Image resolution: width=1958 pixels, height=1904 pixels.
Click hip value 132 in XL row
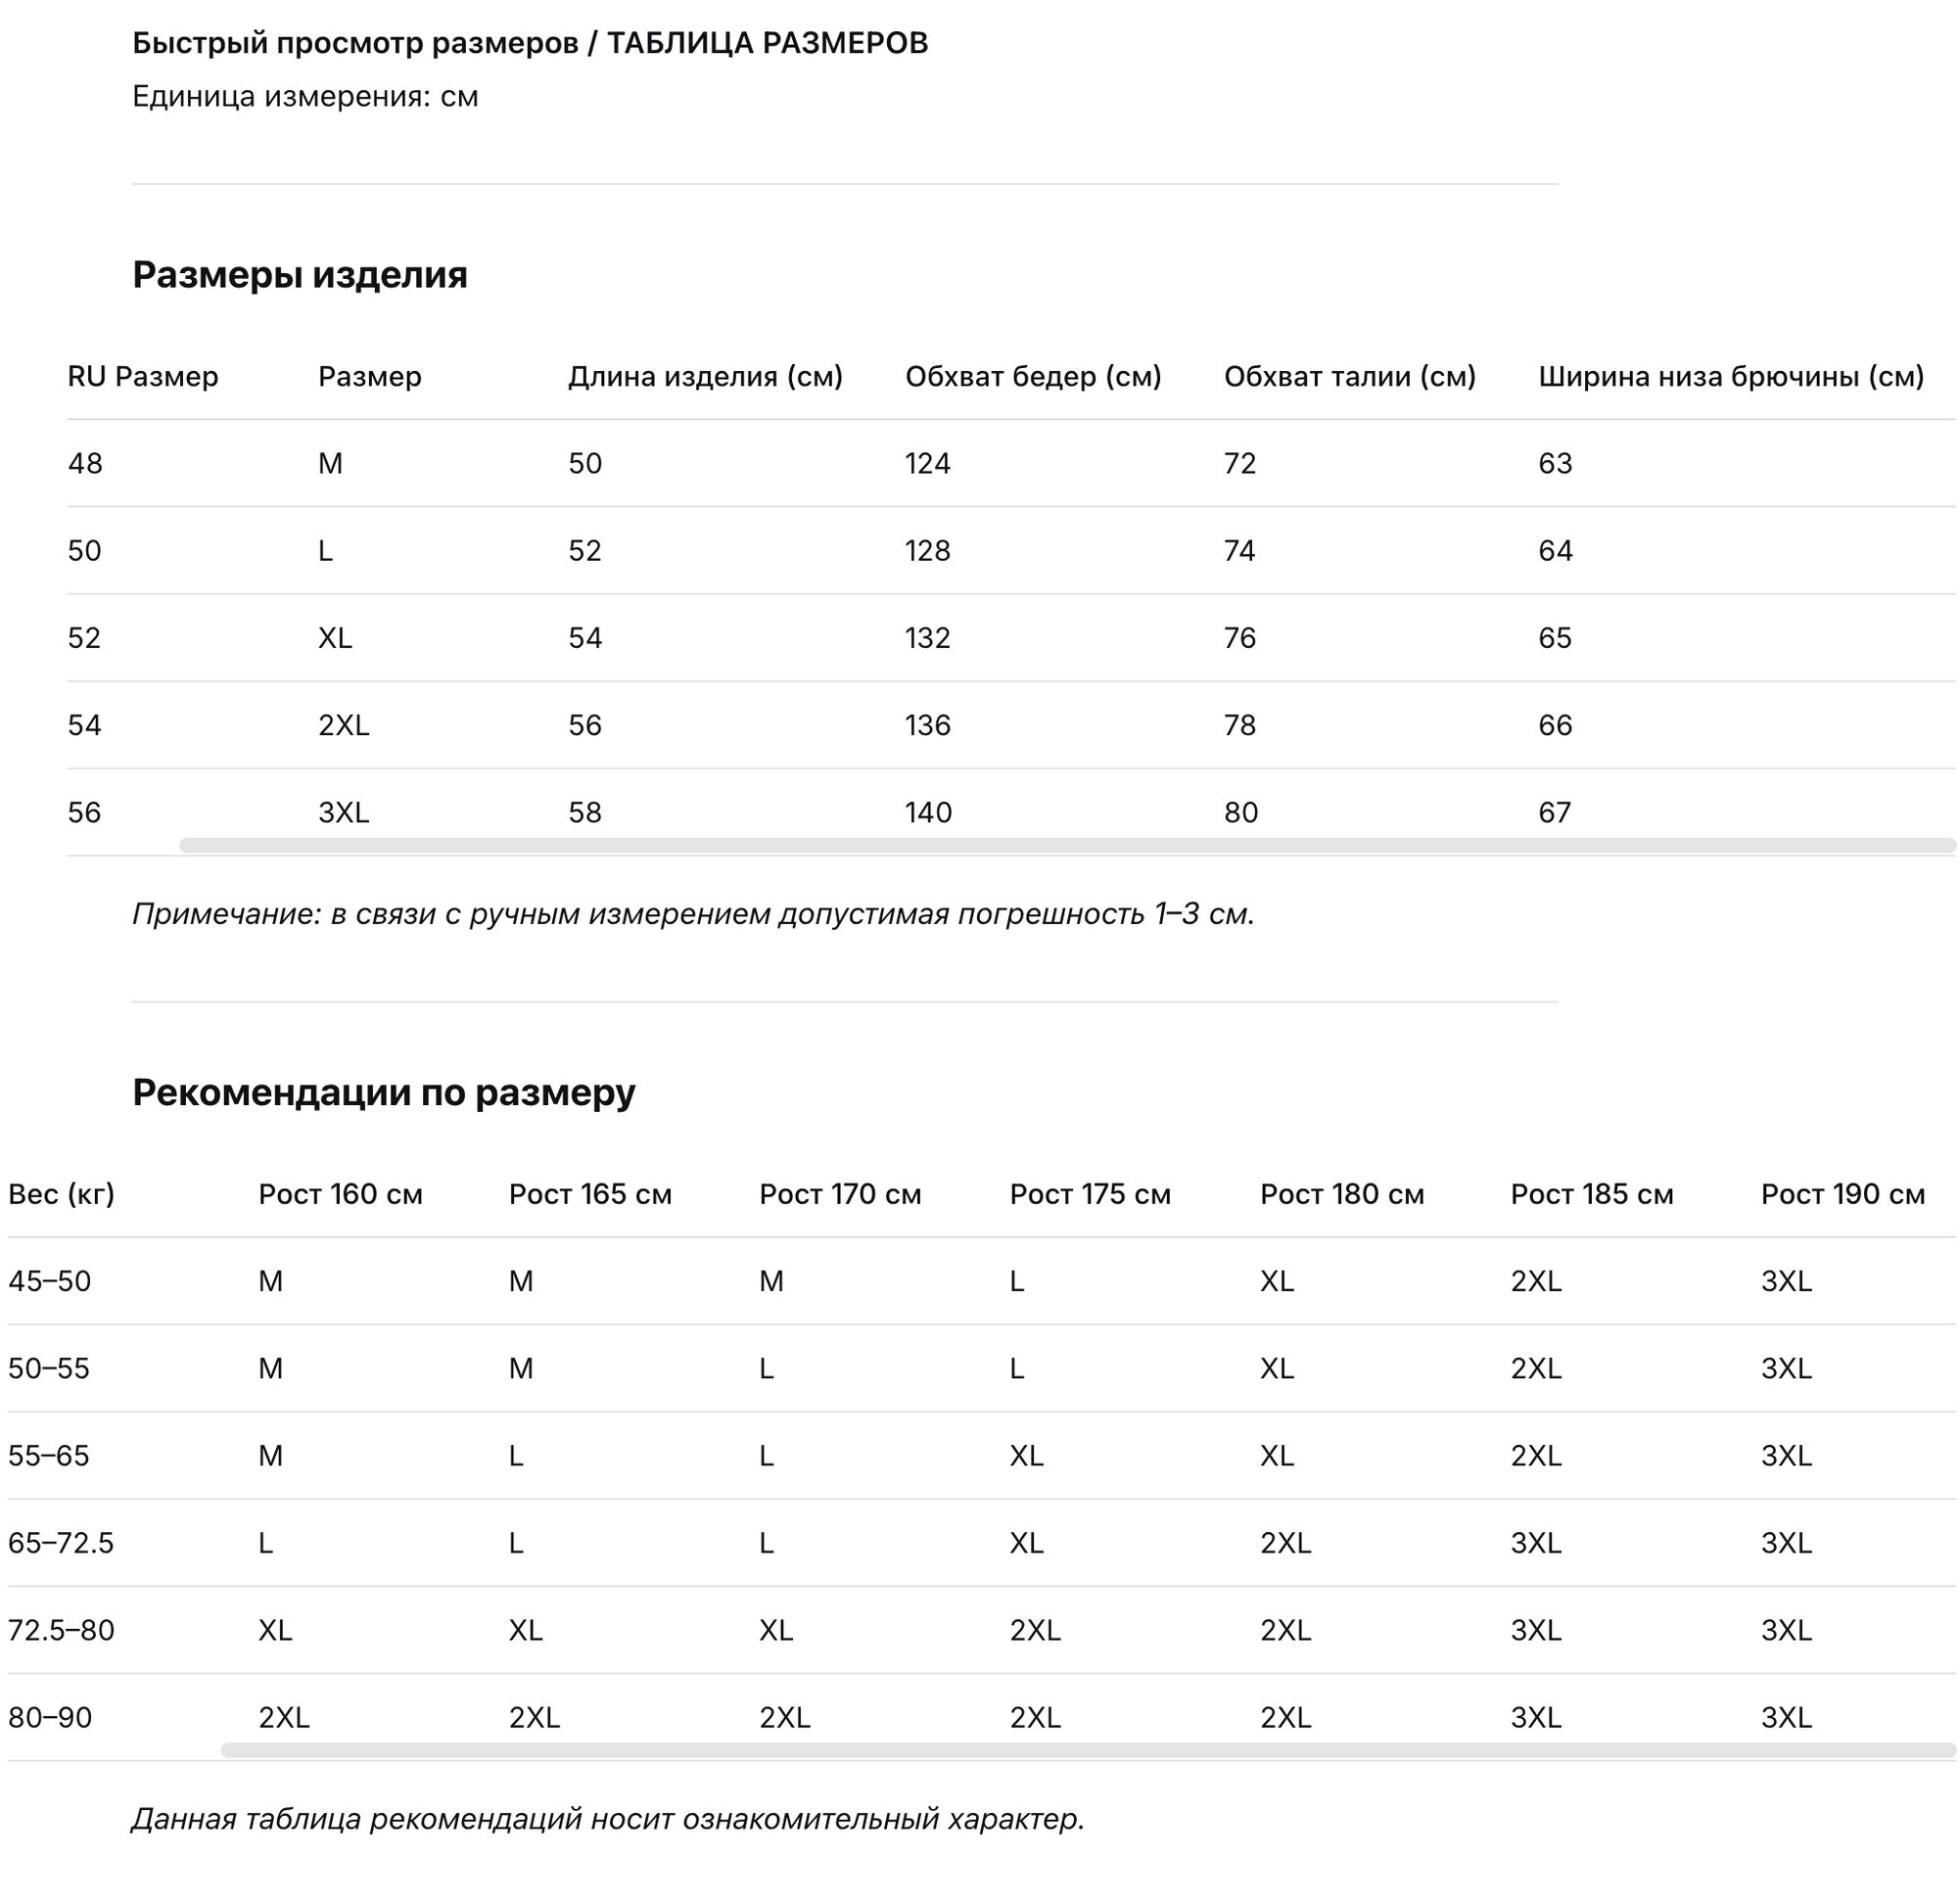928,637
